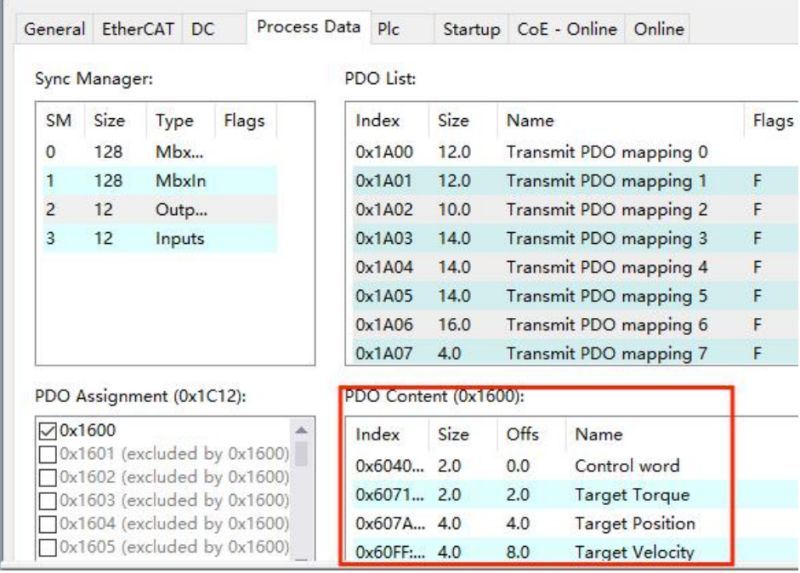The width and height of the screenshot is (800, 573).
Task: Click PDO Content Offs column header
Action: (x=532, y=434)
